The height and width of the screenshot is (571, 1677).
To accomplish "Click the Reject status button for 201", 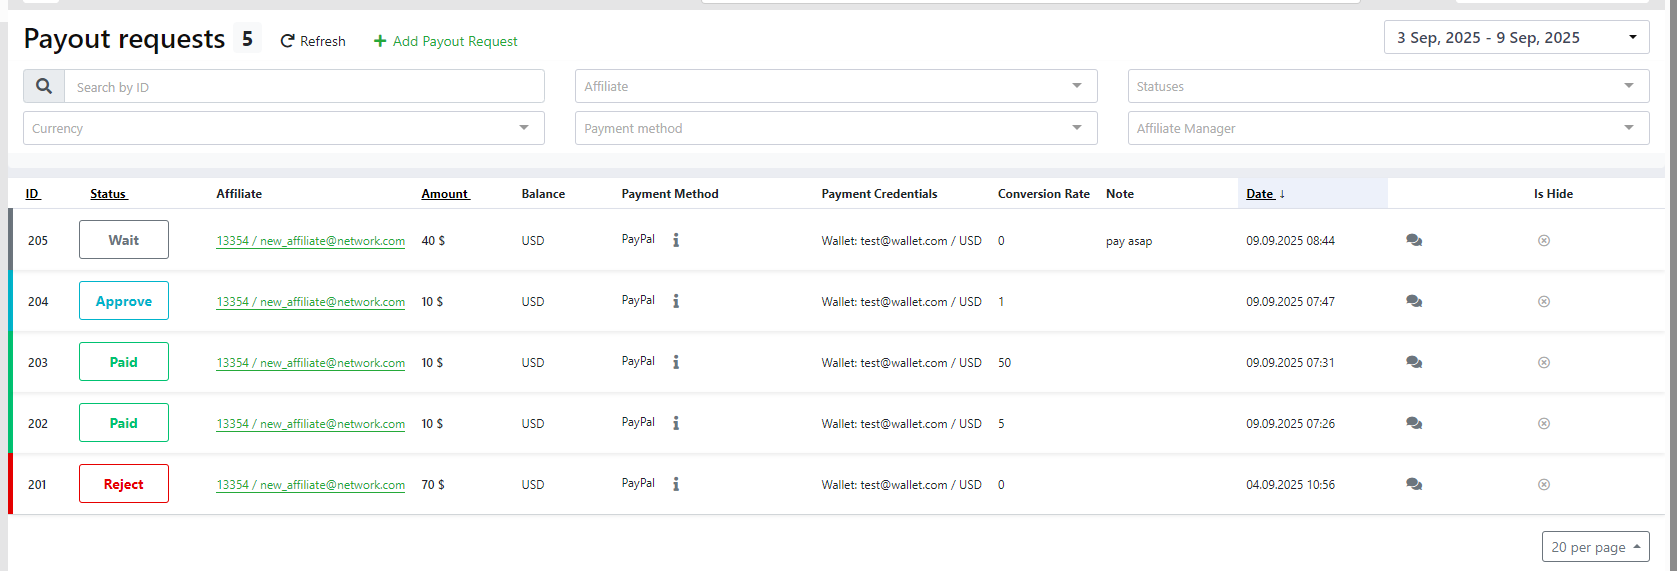I will pyautogui.click(x=124, y=484).
